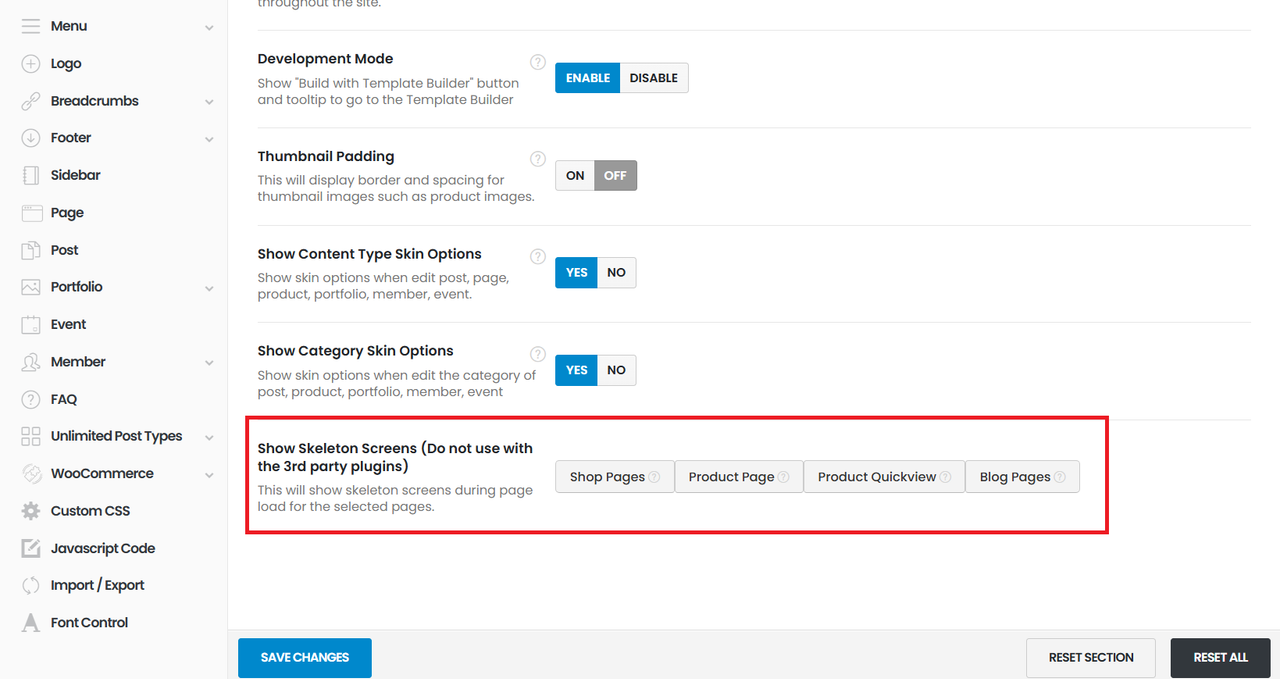Toggle Shop Pages skeleton screen
Viewport: 1280px width, 679px height.
coord(615,477)
